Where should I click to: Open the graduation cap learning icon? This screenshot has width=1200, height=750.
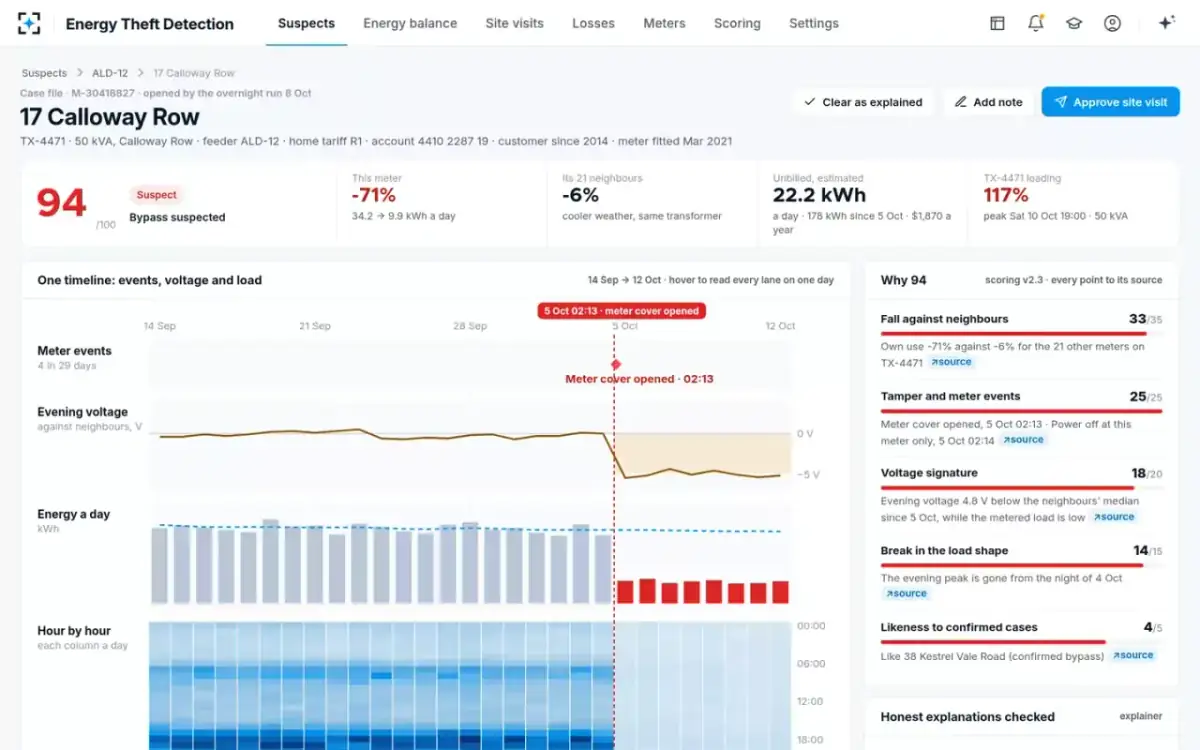1074,23
